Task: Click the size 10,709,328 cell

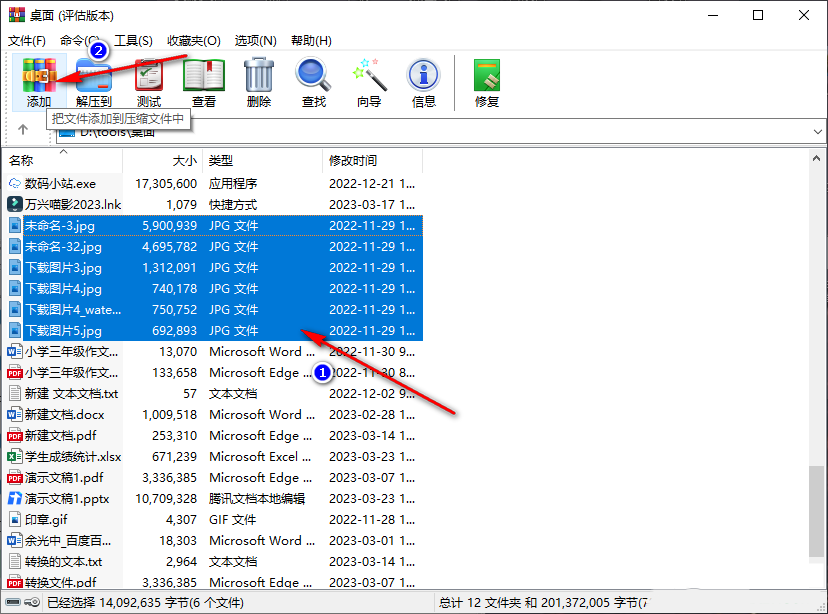Action: (166, 498)
